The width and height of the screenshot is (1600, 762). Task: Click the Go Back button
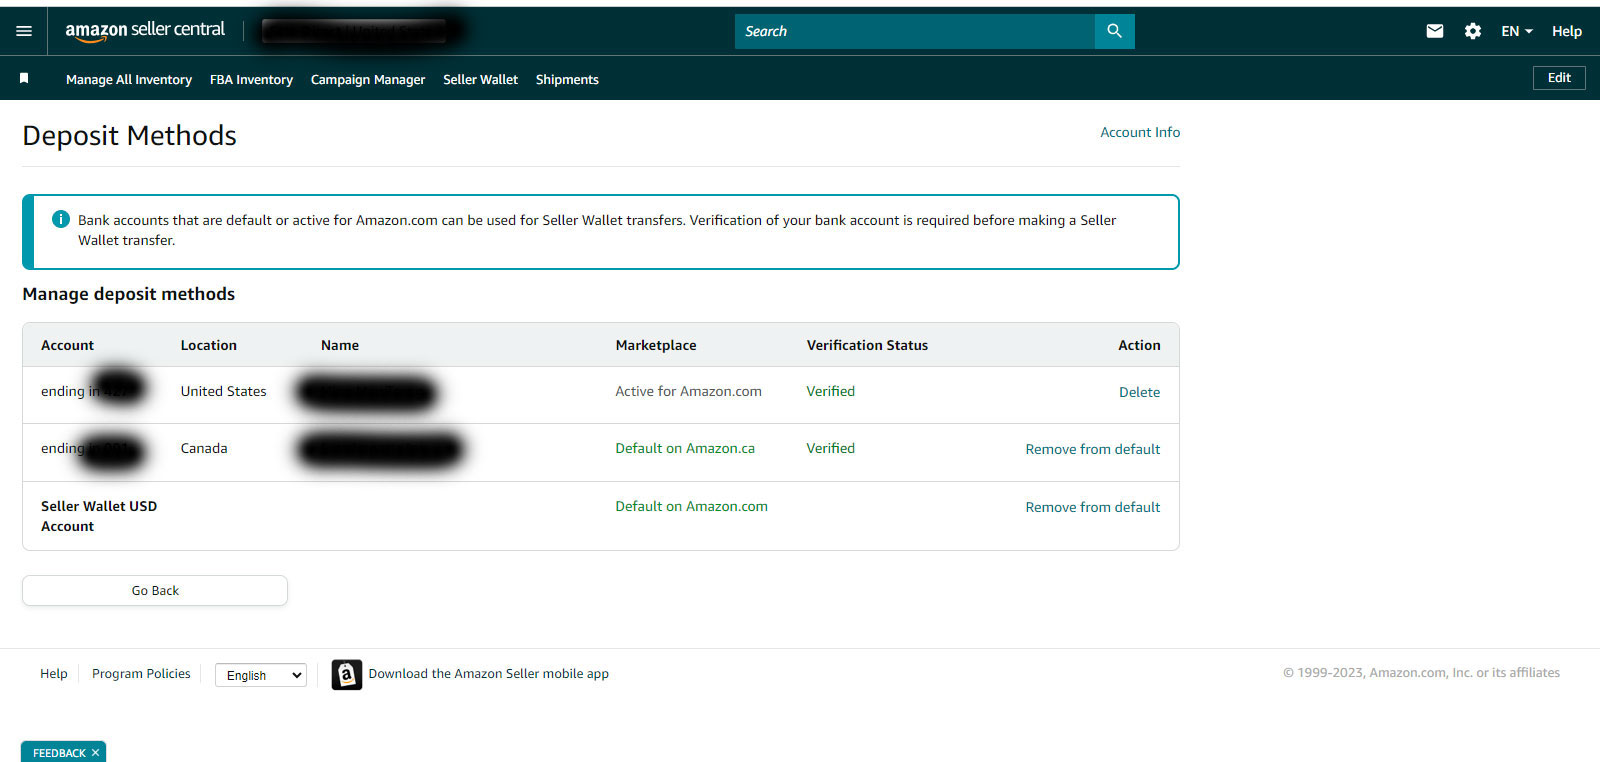[155, 591]
